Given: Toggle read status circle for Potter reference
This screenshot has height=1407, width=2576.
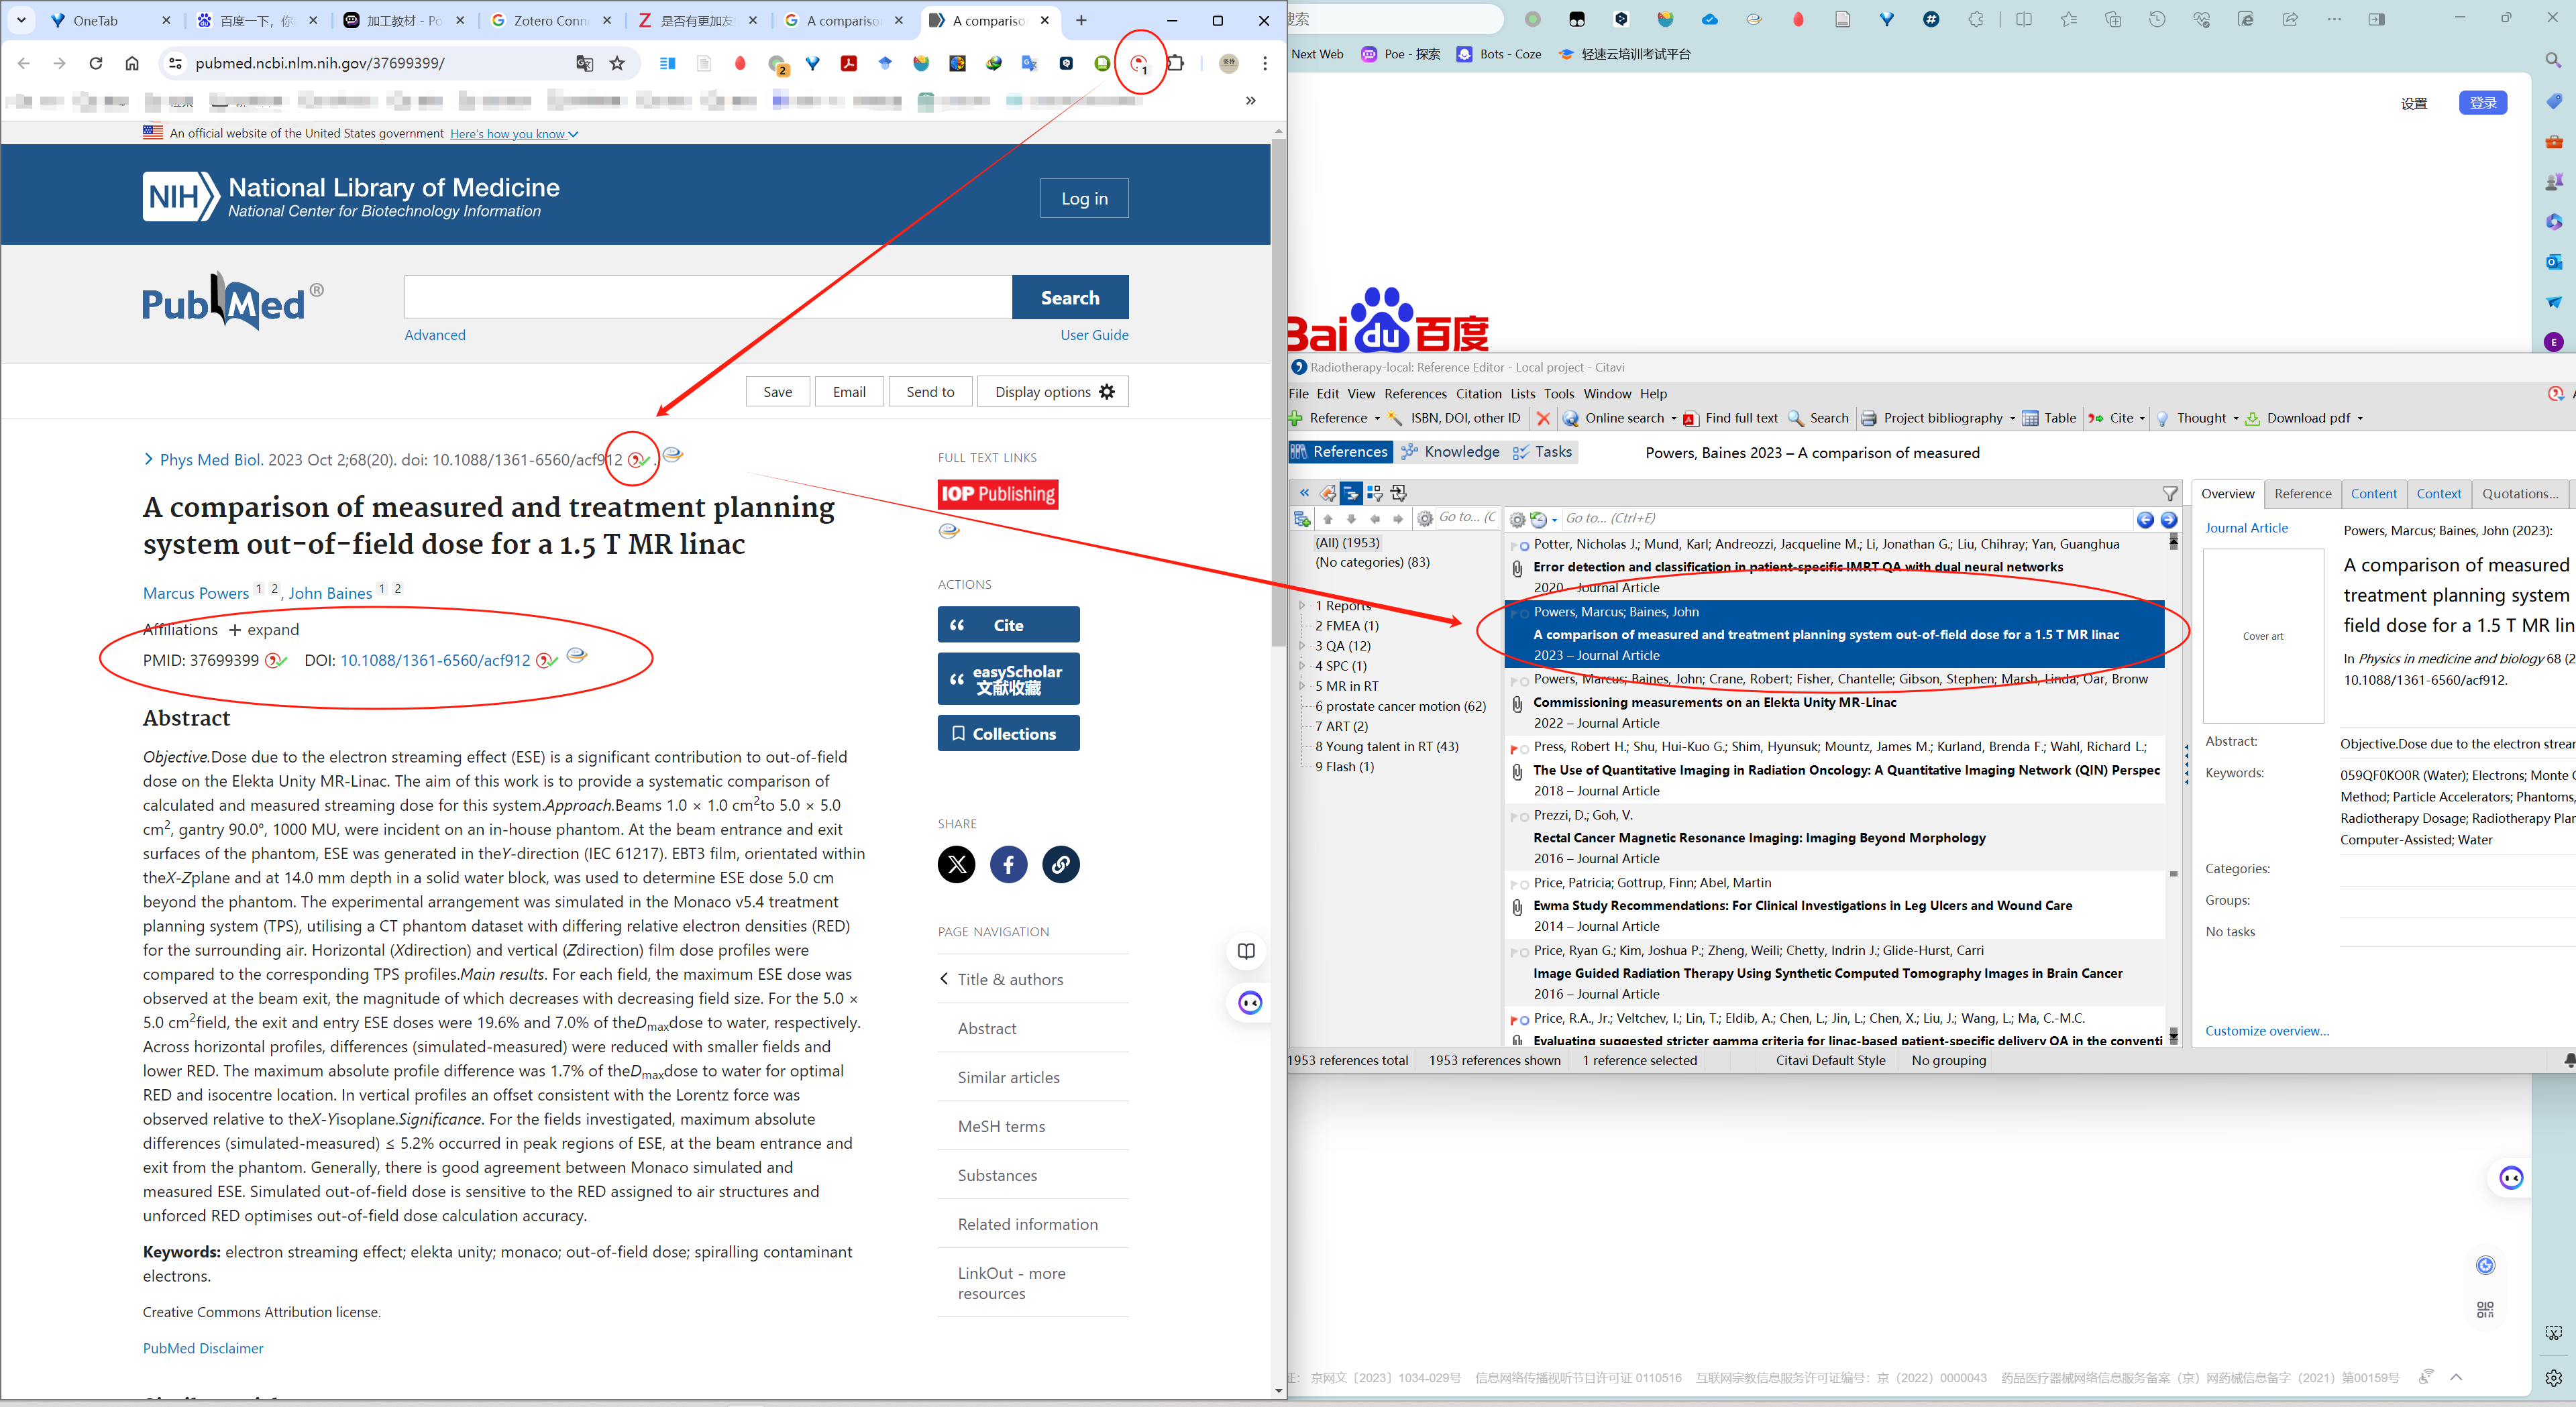Looking at the screenshot, I should pyautogui.click(x=1524, y=546).
